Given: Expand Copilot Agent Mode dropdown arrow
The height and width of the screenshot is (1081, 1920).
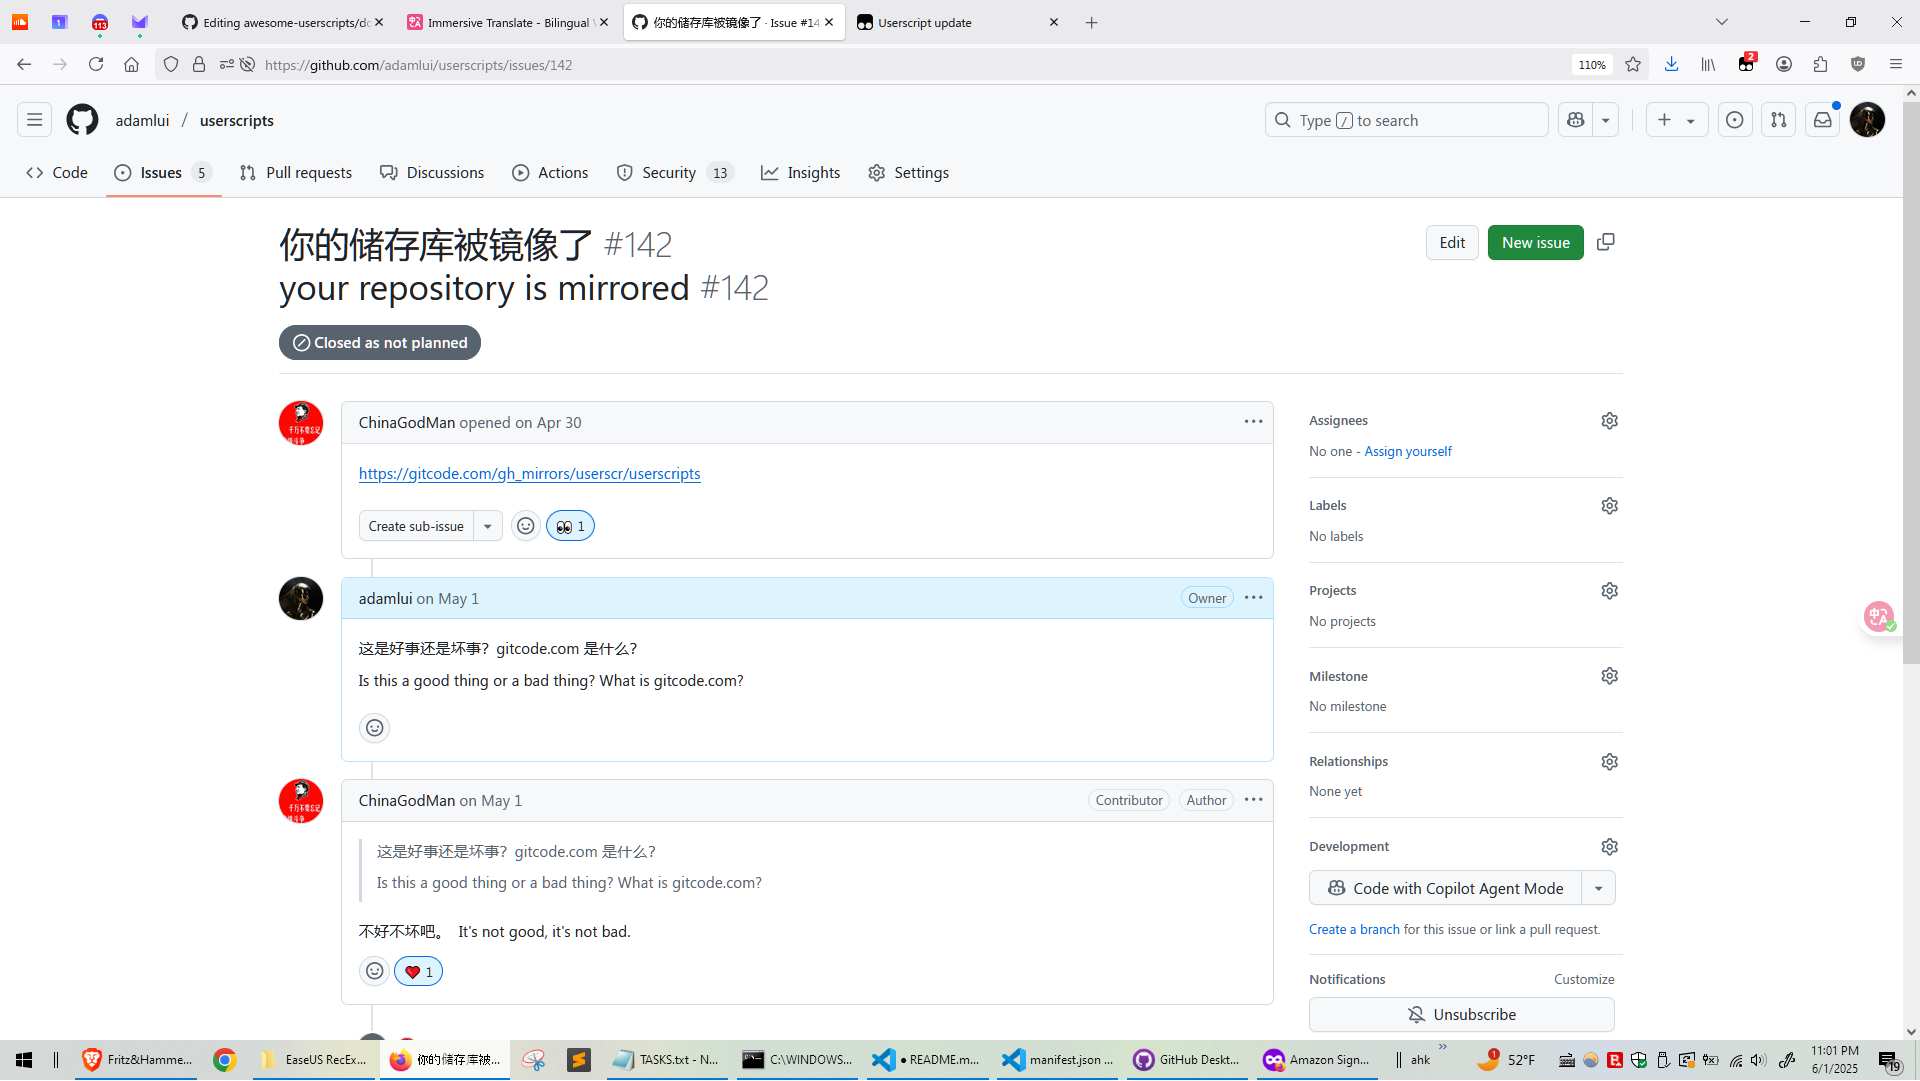Looking at the screenshot, I should pyautogui.click(x=1598, y=888).
